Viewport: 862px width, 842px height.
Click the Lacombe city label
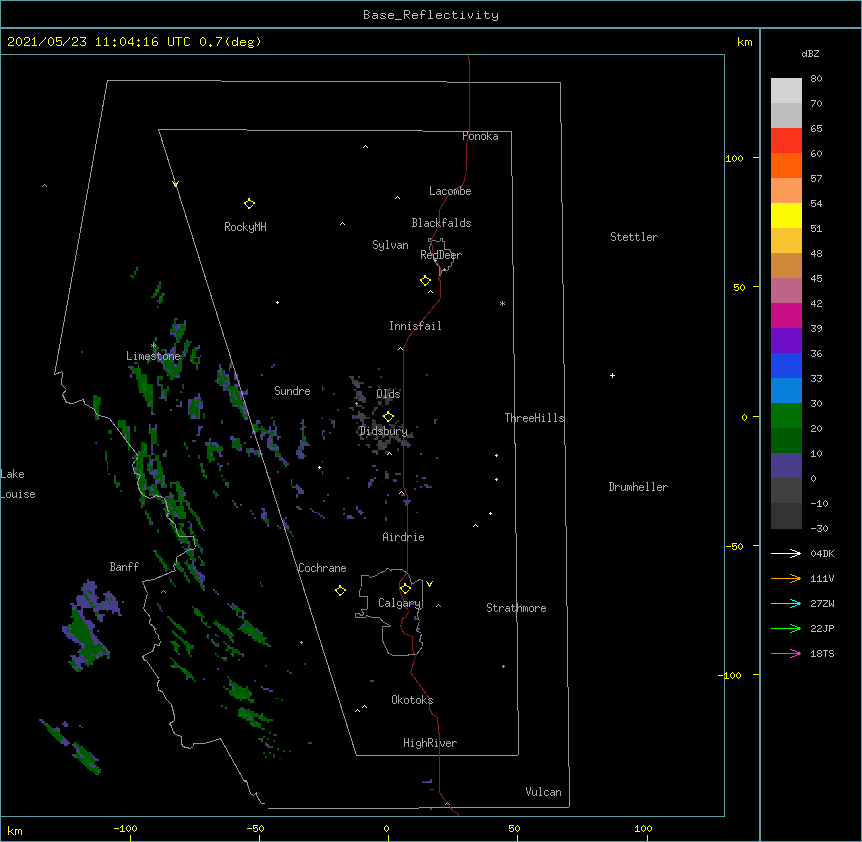(x=450, y=191)
